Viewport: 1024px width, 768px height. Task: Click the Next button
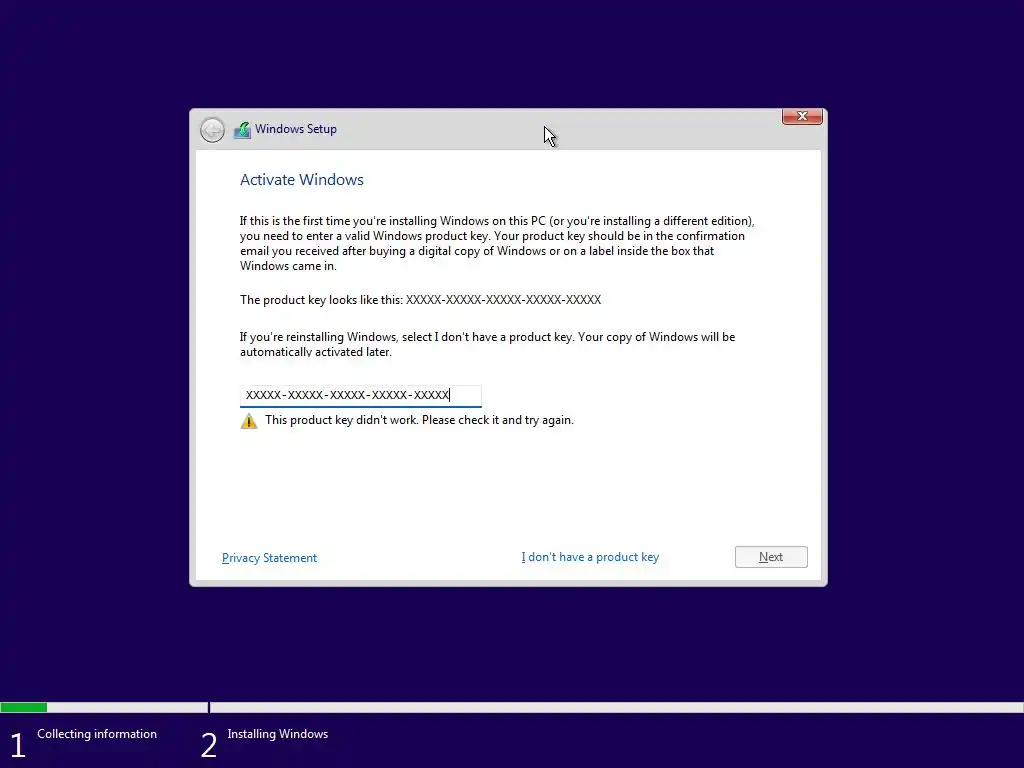coord(771,557)
